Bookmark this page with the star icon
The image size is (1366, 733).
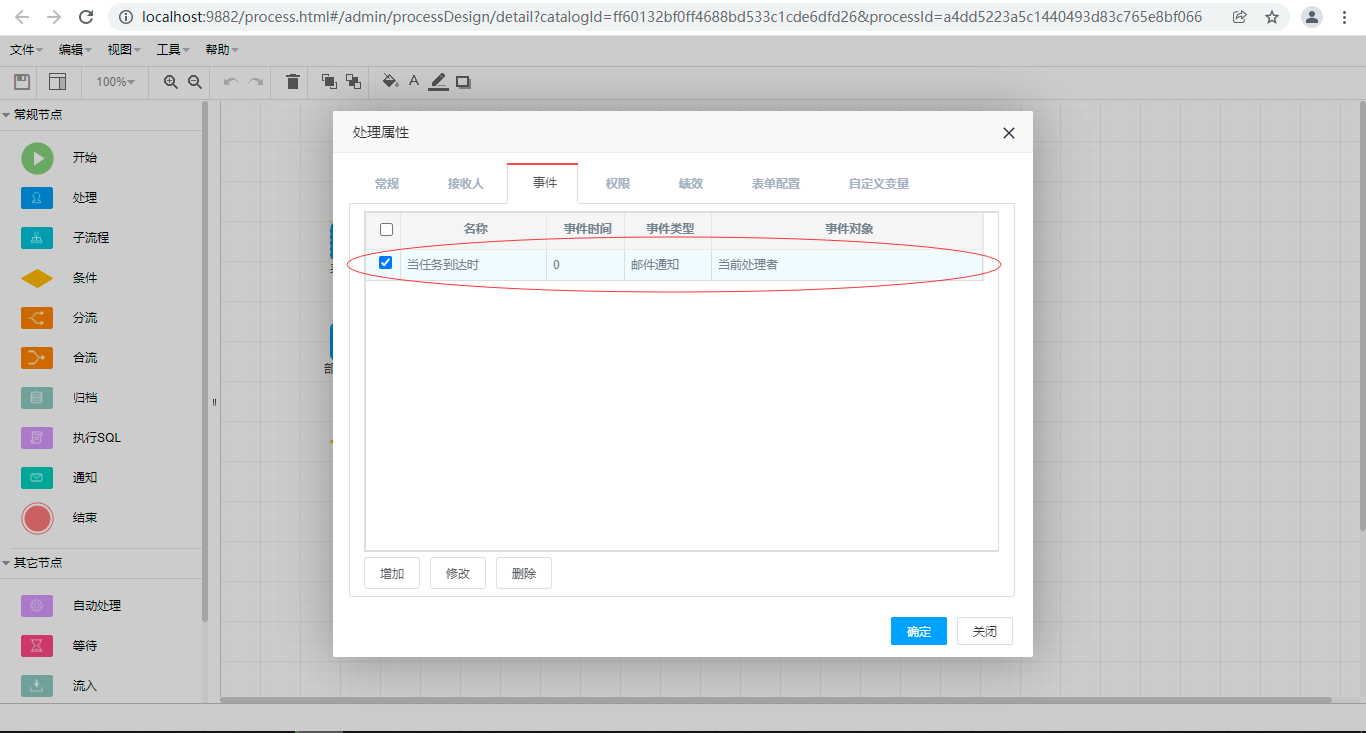click(x=1272, y=17)
